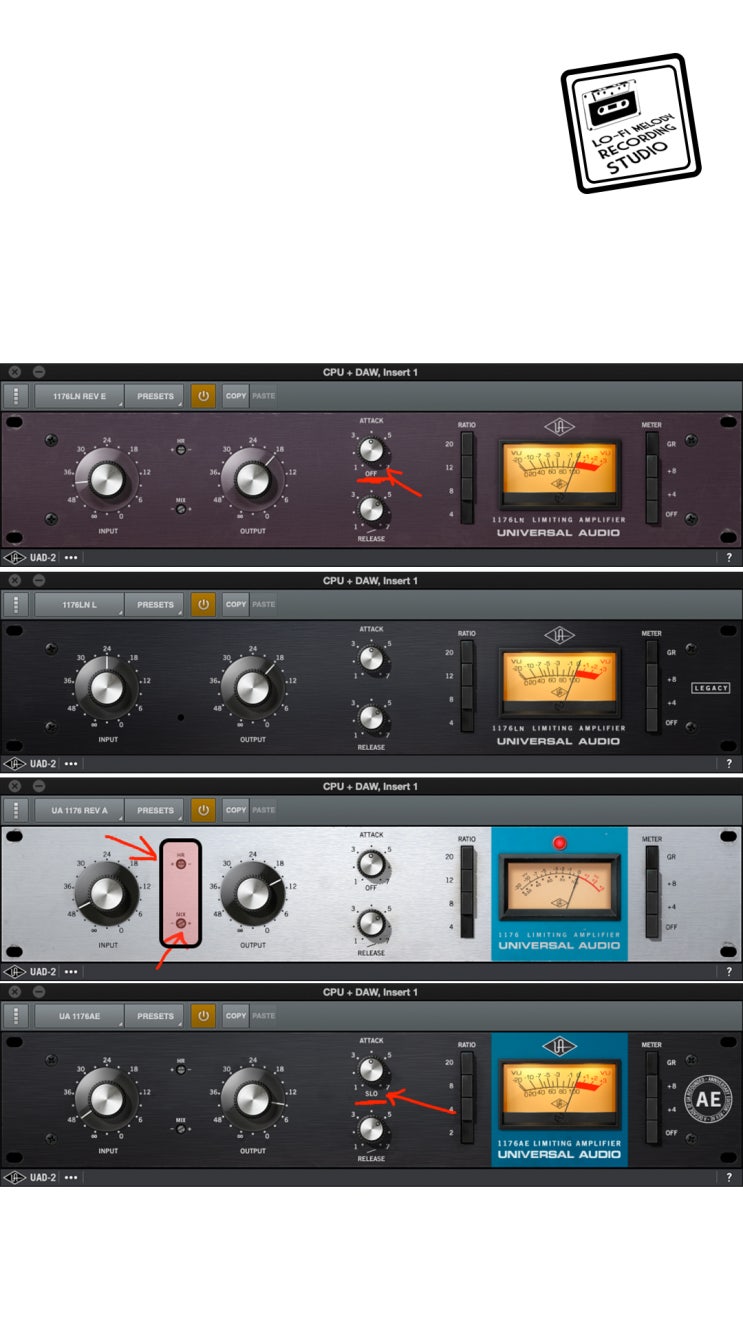Click the HR screw on UA 1176AE
Viewport: 743px width, 1321px height.
point(181,1069)
